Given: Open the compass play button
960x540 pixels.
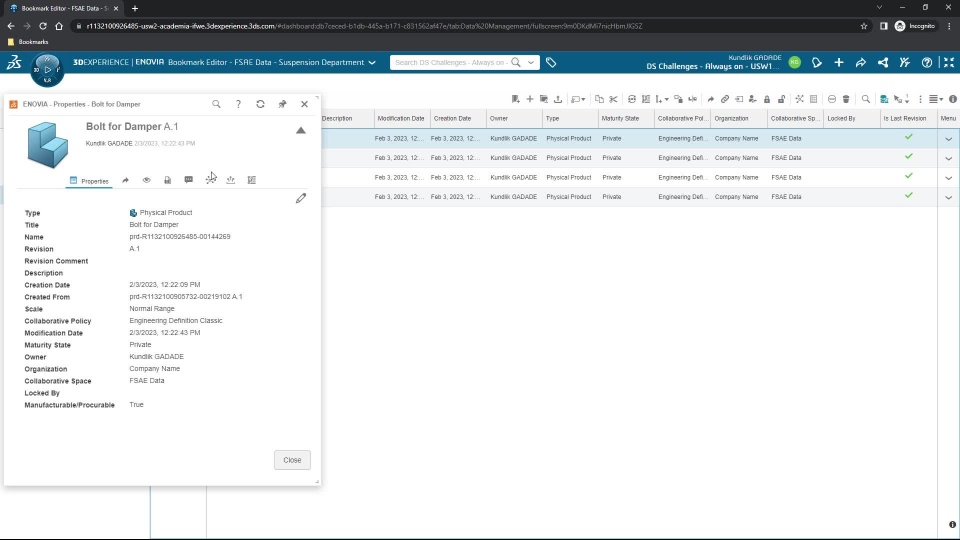Looking at the screenshot, I should click(48, 69).
